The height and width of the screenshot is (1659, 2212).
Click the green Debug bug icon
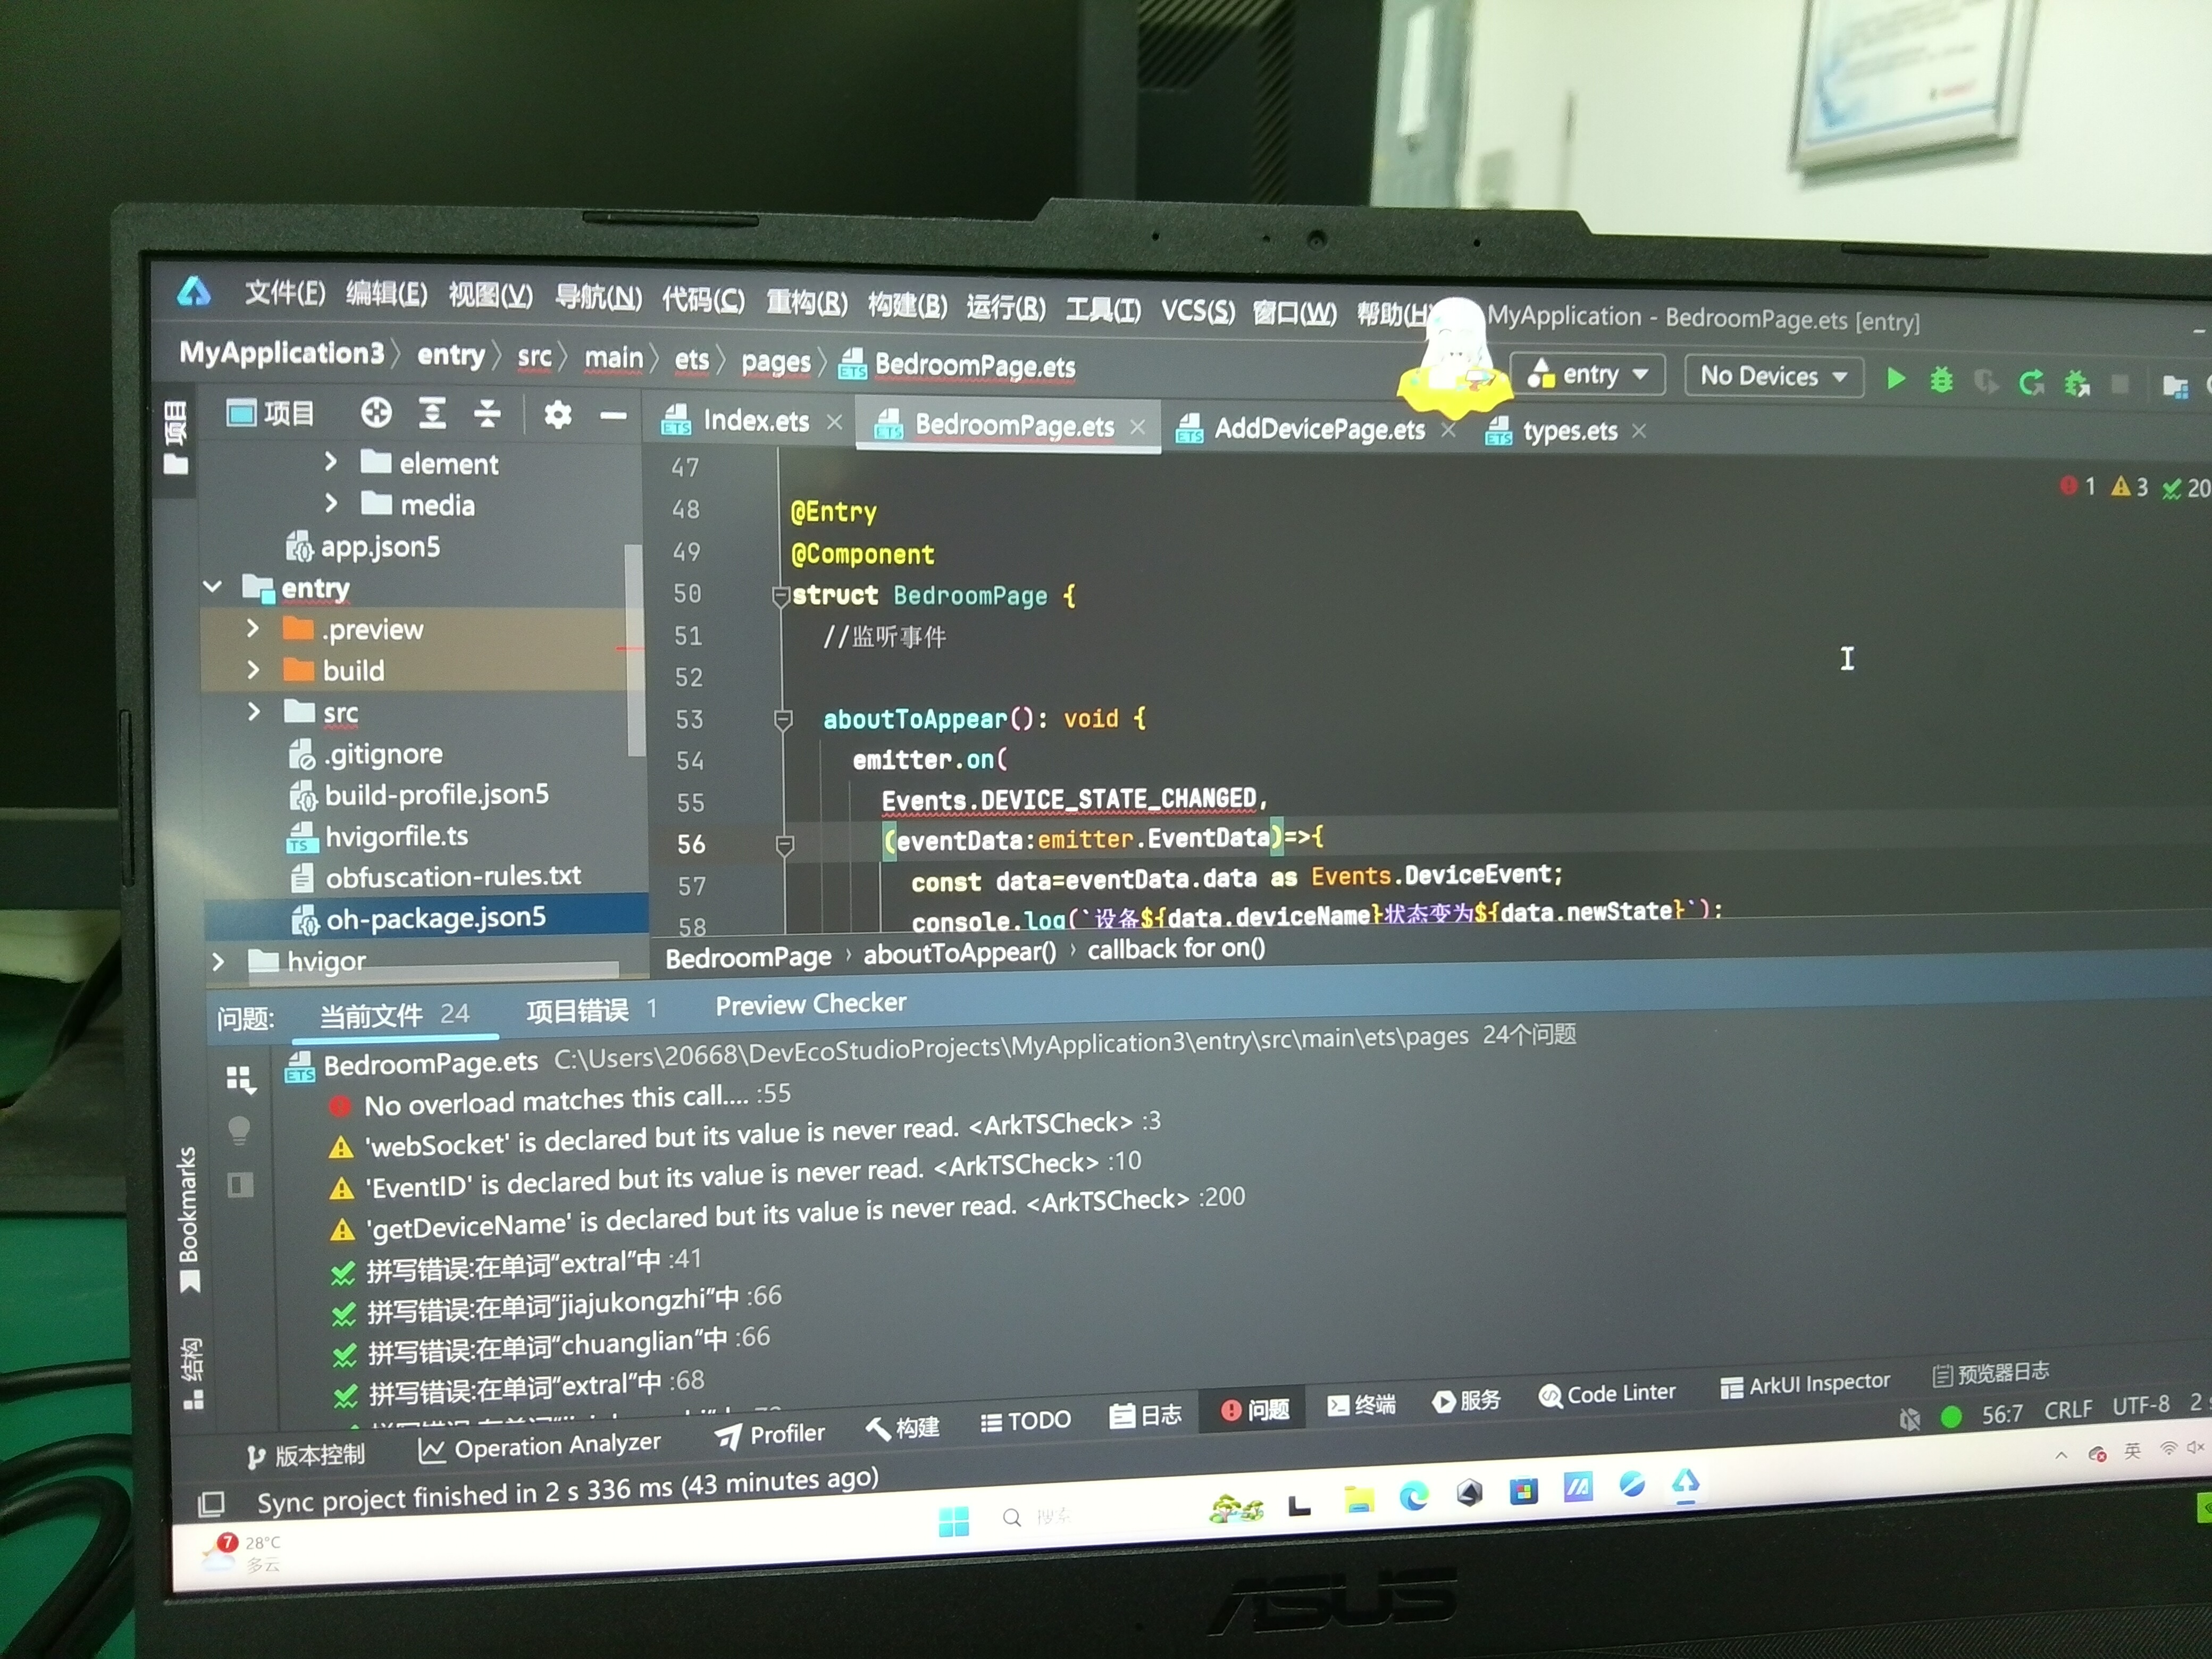[1940, 380]
